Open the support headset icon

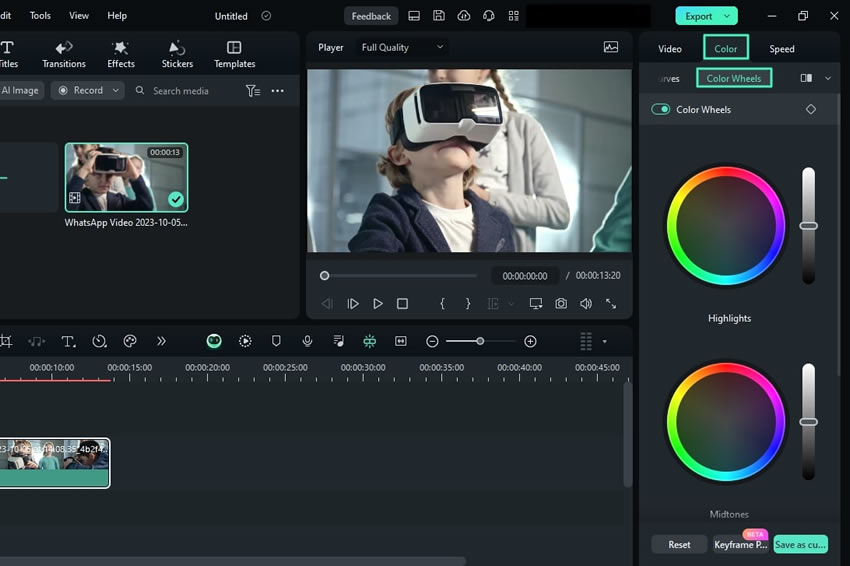pyautogui.click(x=488, y=16)
